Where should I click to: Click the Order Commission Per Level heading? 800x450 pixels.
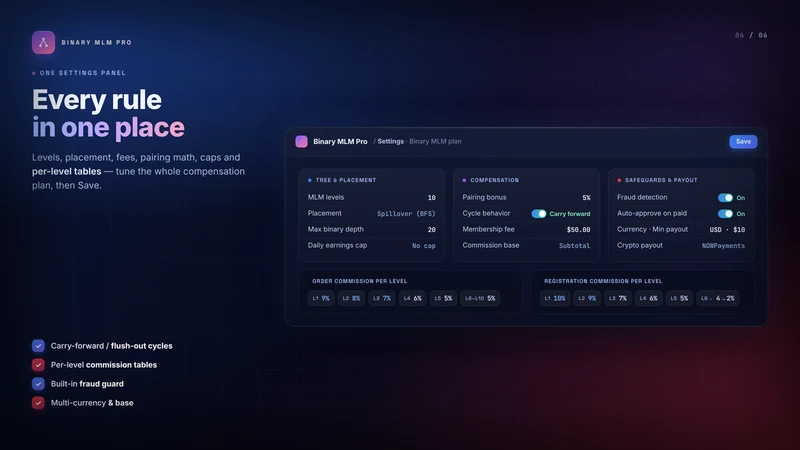tap(360, 281)
